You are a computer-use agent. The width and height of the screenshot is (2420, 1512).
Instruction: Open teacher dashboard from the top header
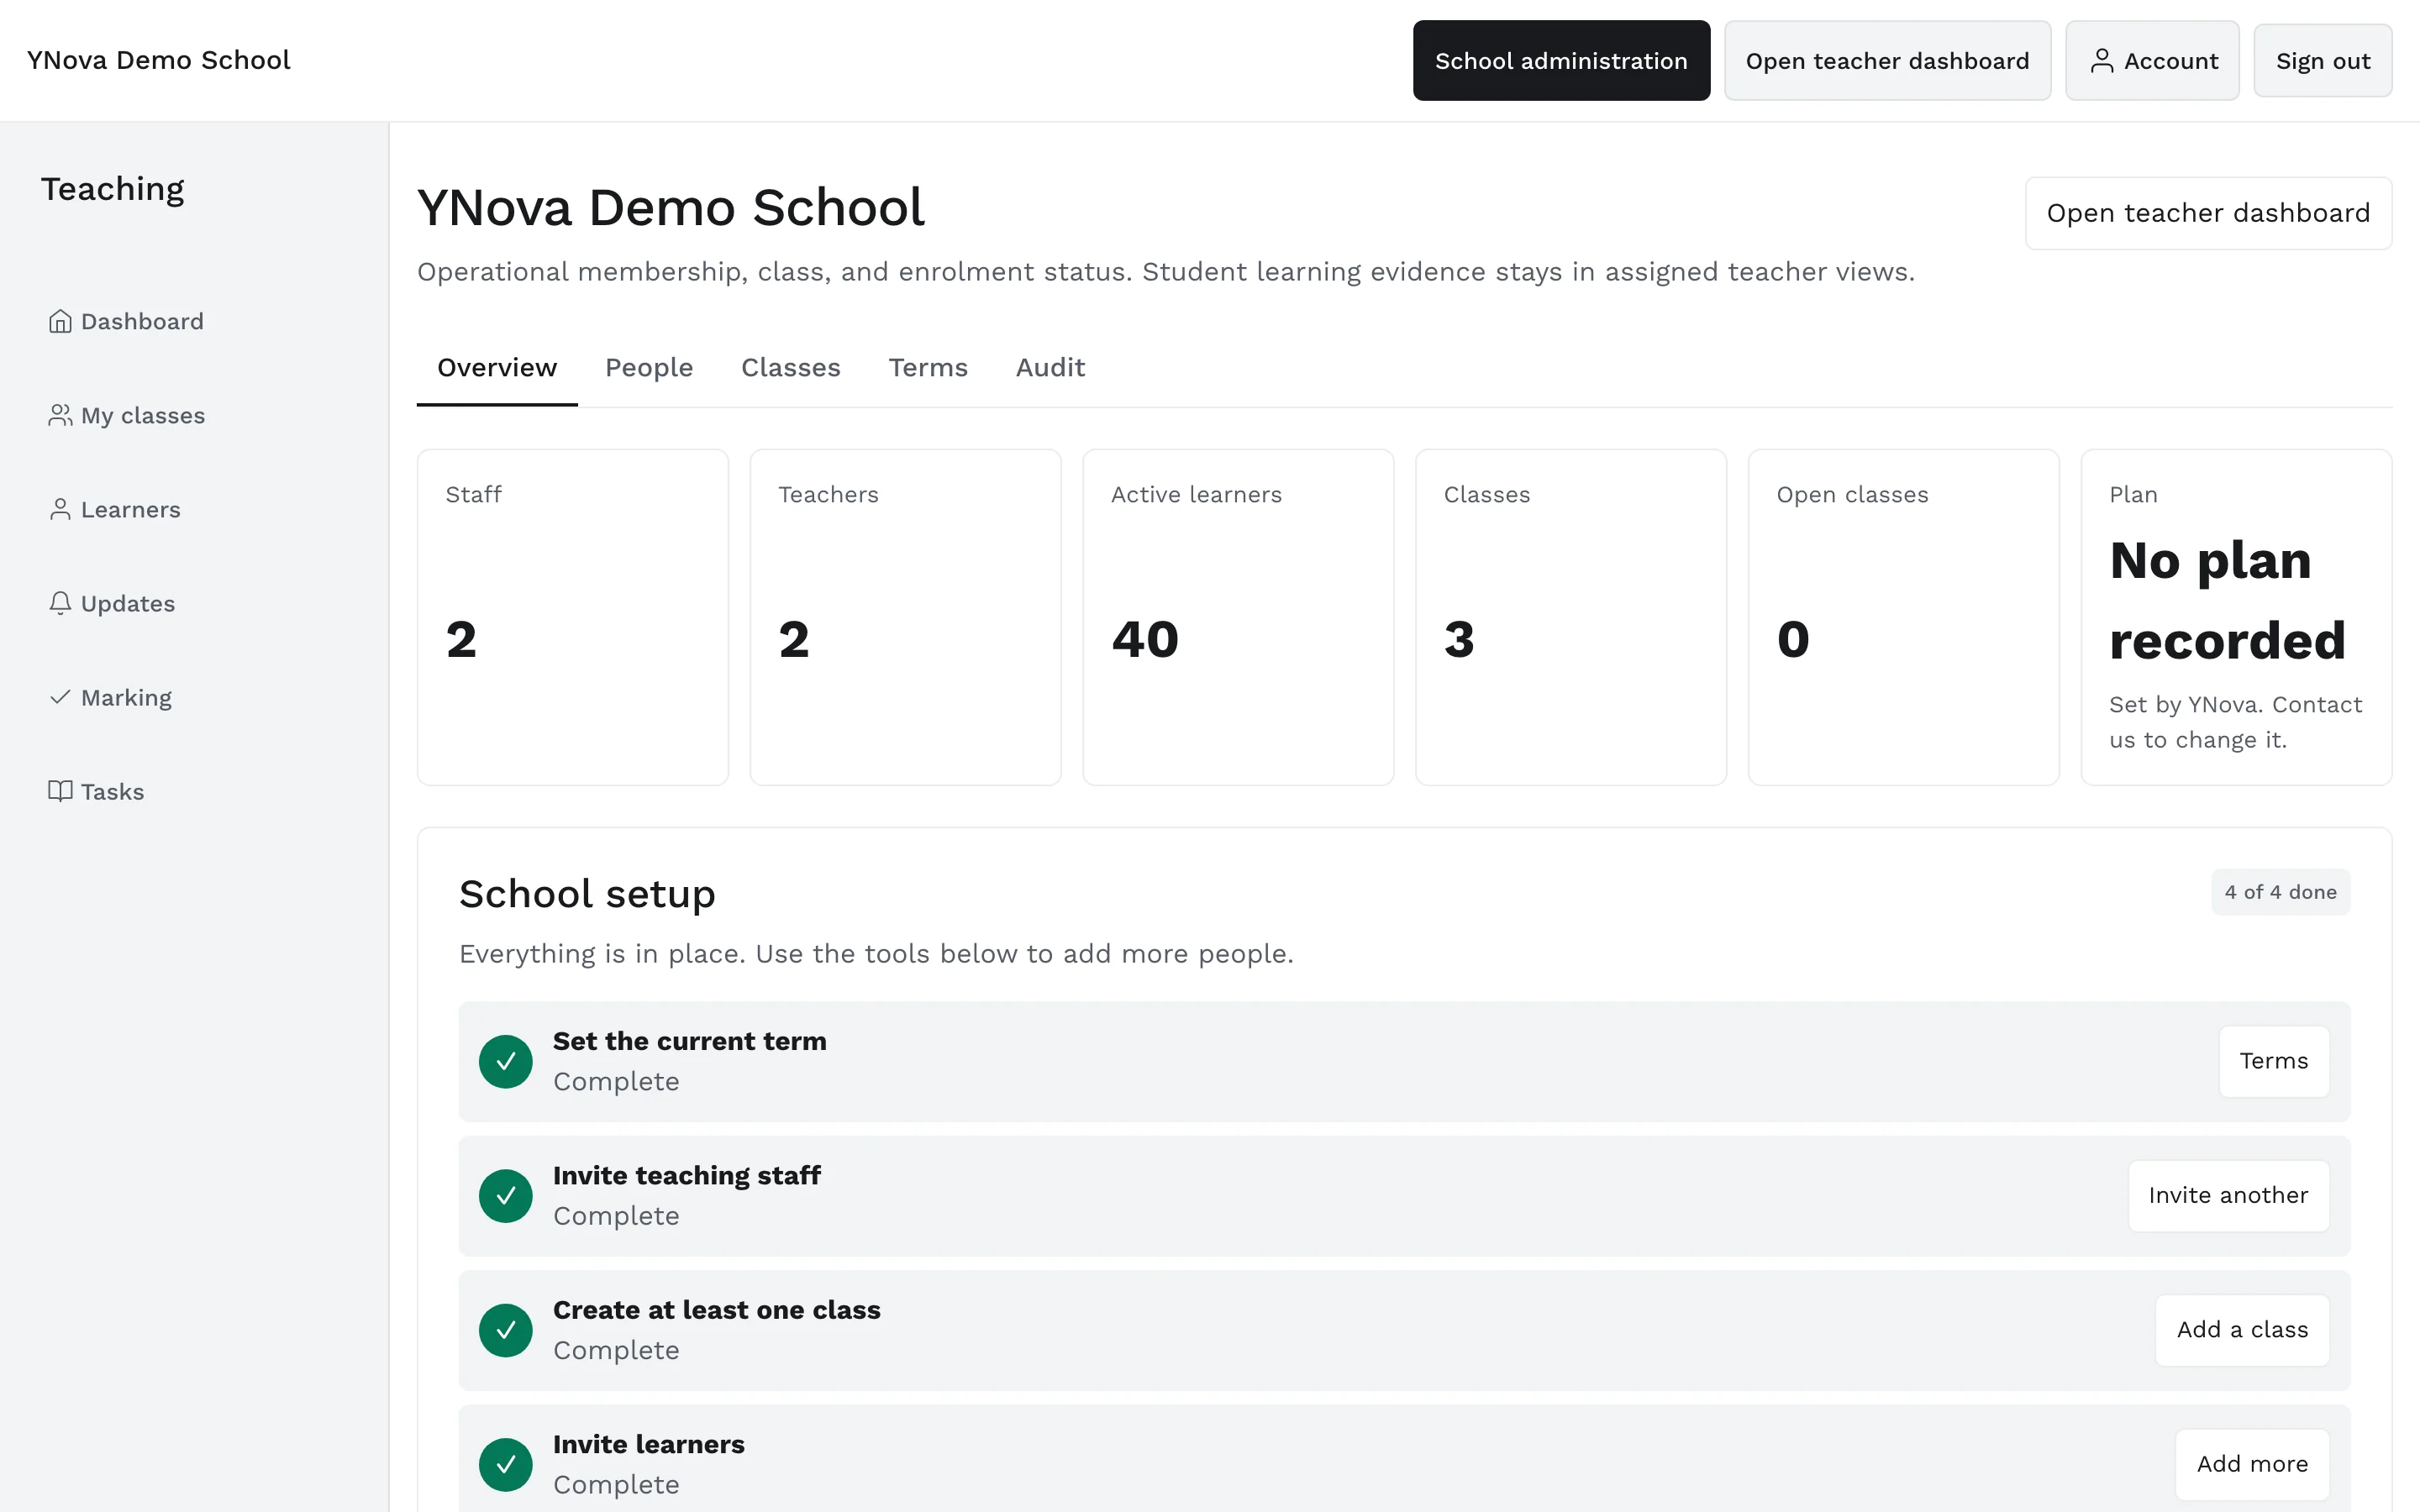(1887, 61)
